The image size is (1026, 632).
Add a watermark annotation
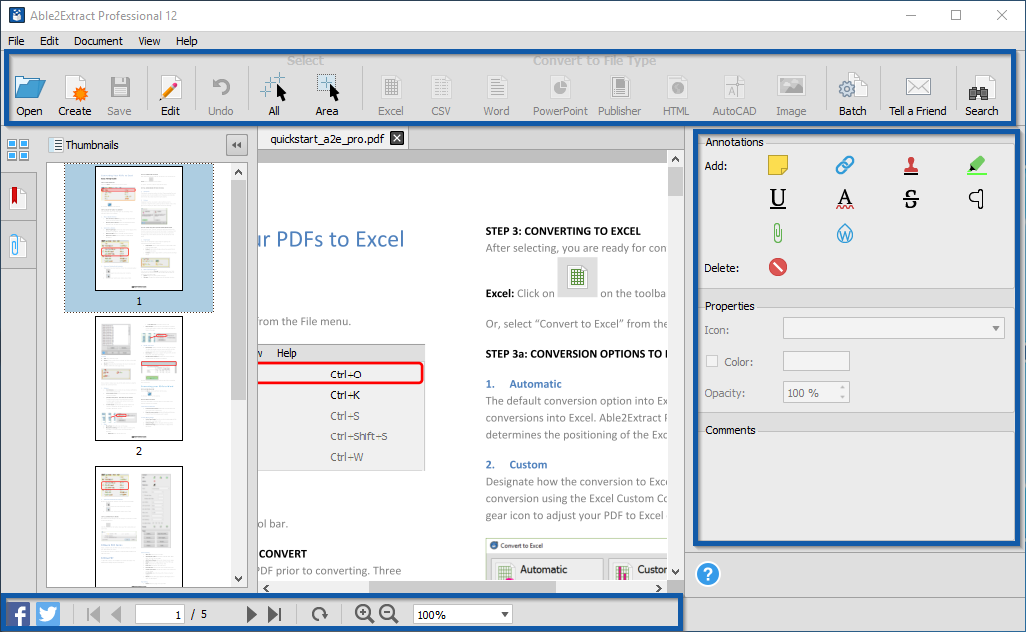(x=845, y=234)
